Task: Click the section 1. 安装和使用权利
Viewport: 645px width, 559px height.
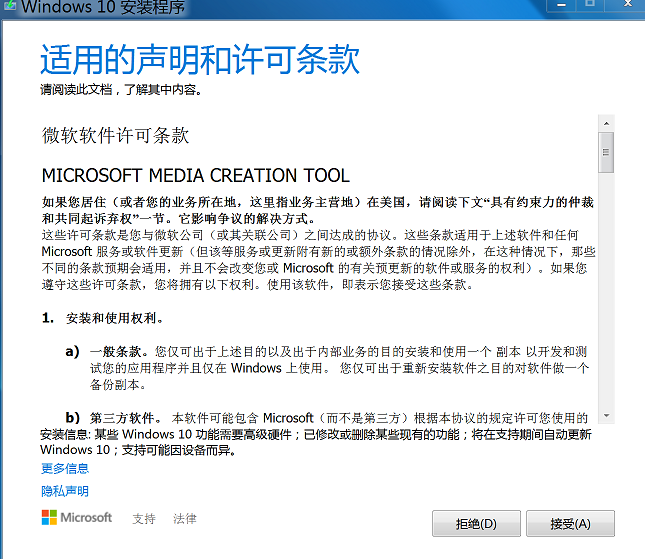Action: click(102, 318)
